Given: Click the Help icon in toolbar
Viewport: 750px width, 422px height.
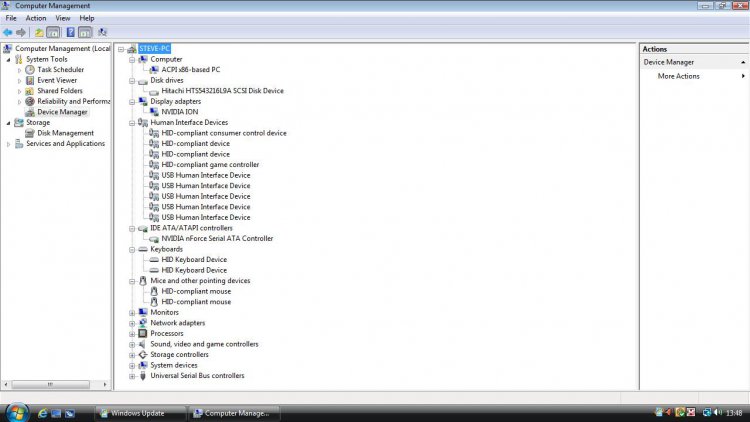Looking at the screenshot, I should tap(70, 32).
